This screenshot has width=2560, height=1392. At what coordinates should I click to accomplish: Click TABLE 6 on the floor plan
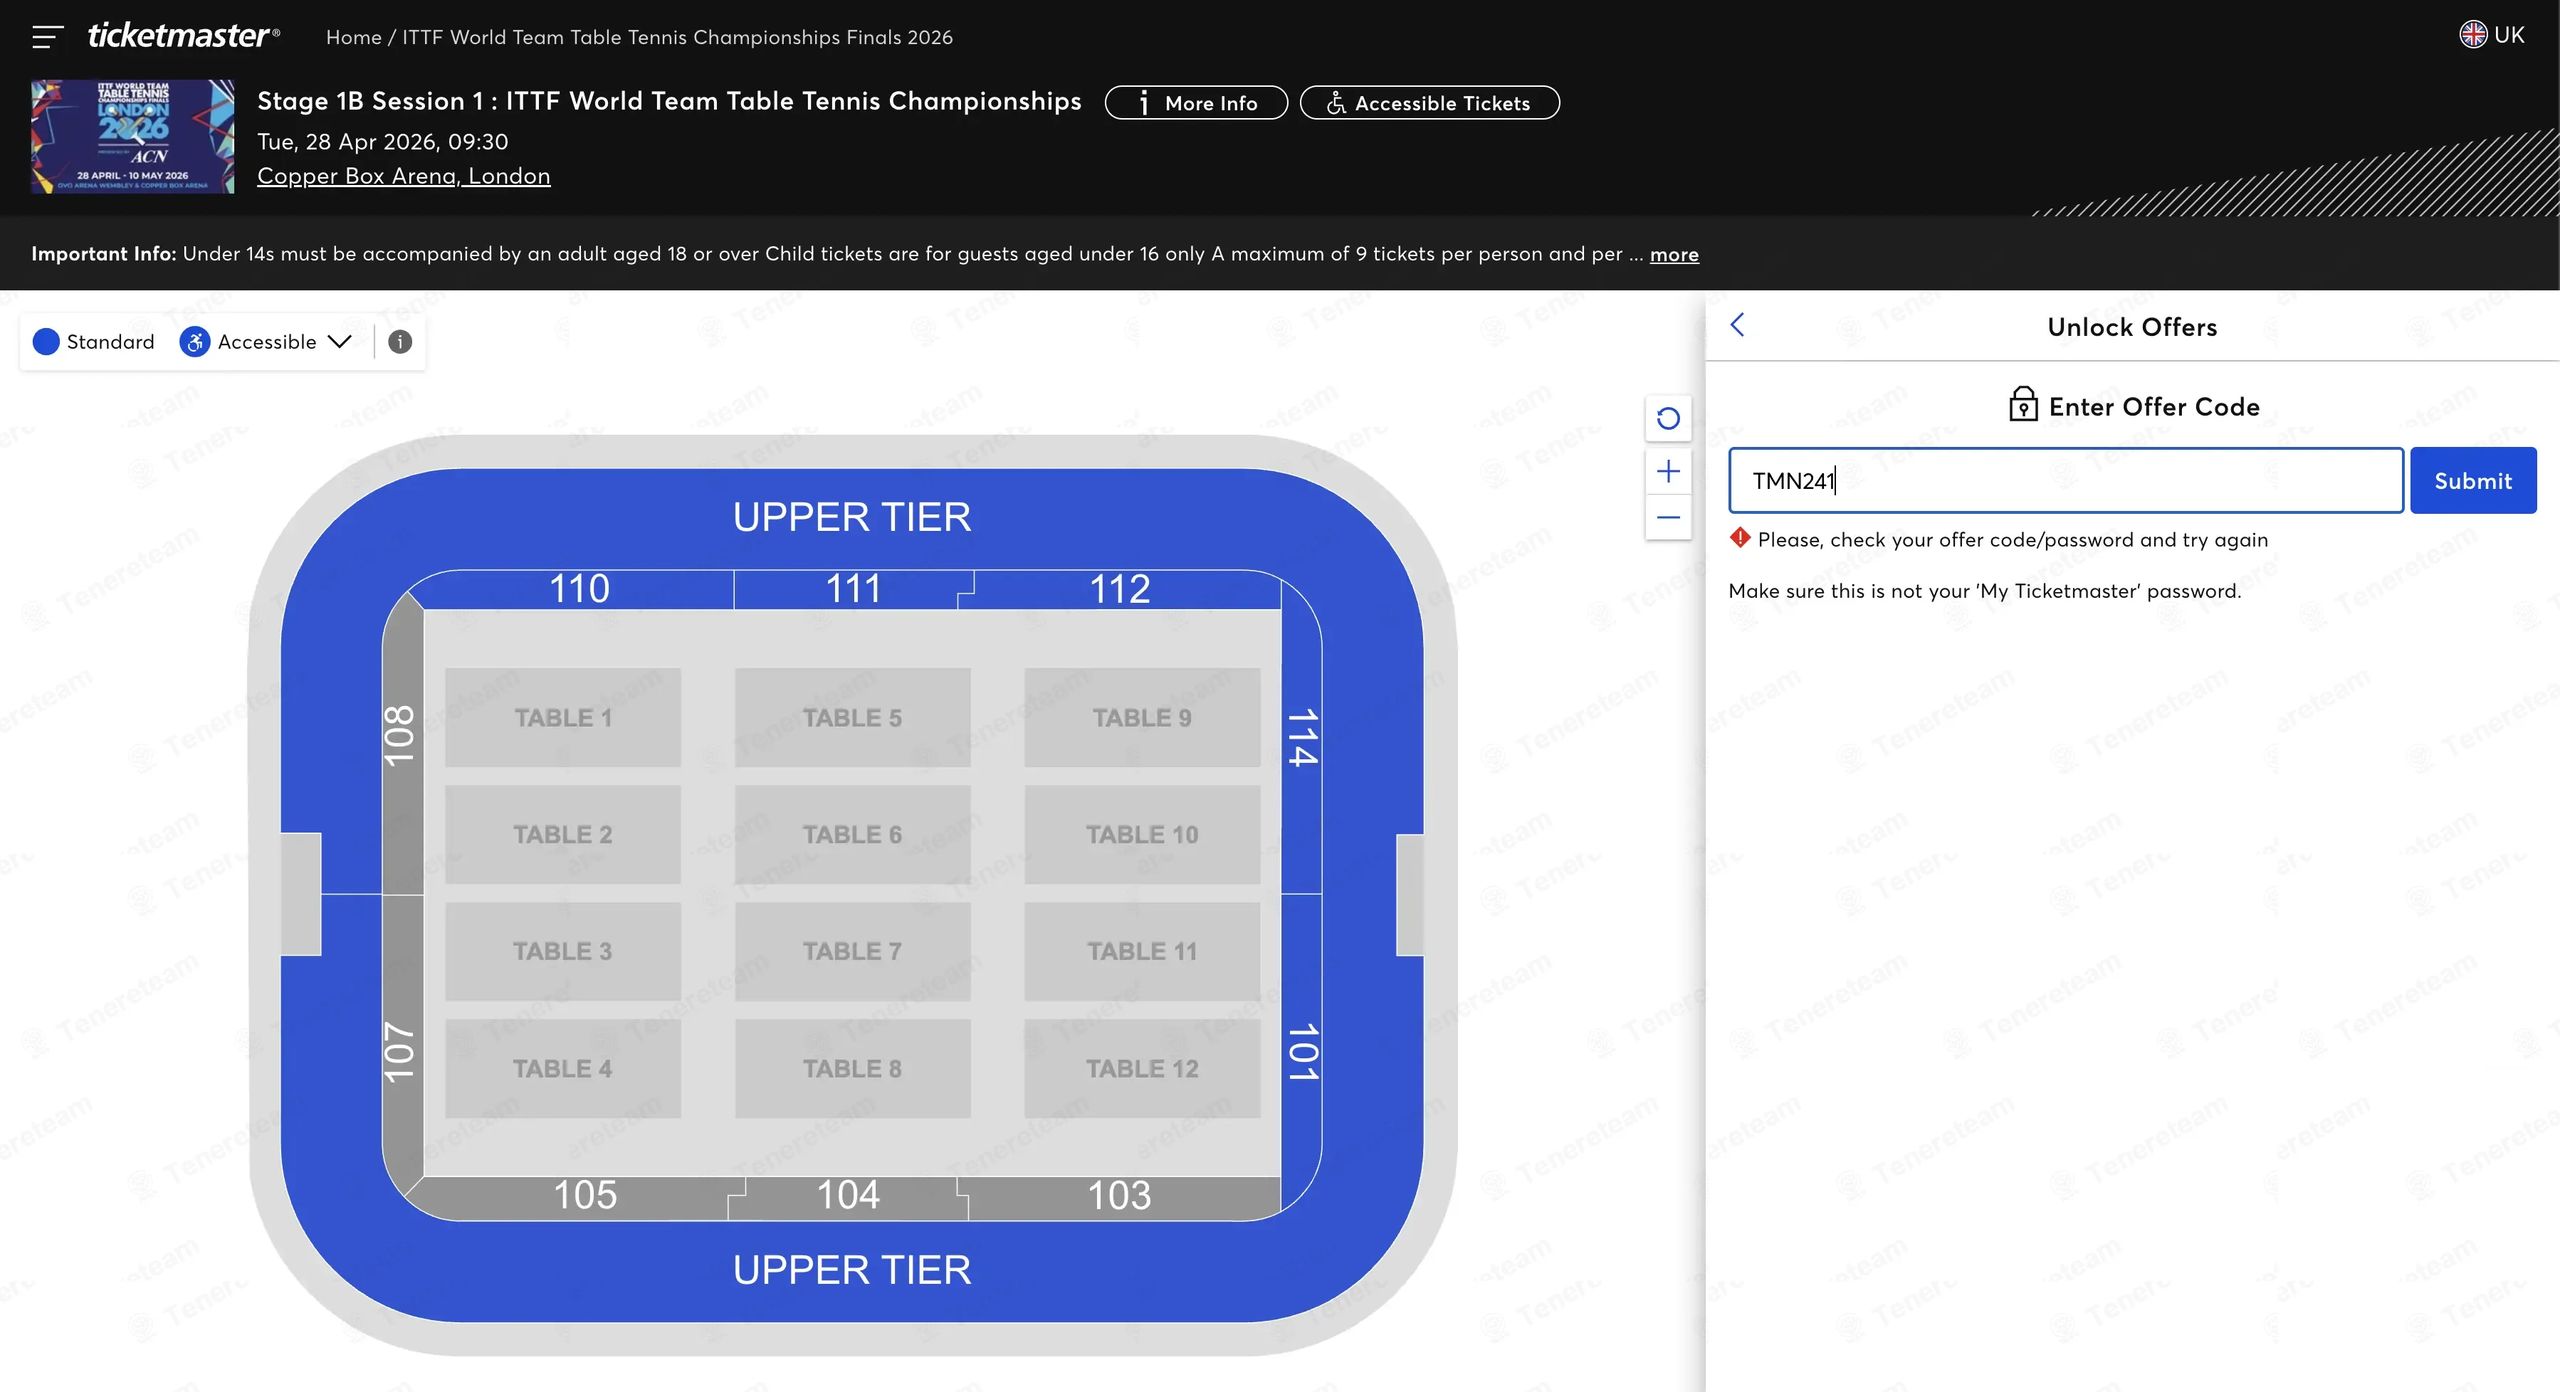tap(852, 835)
